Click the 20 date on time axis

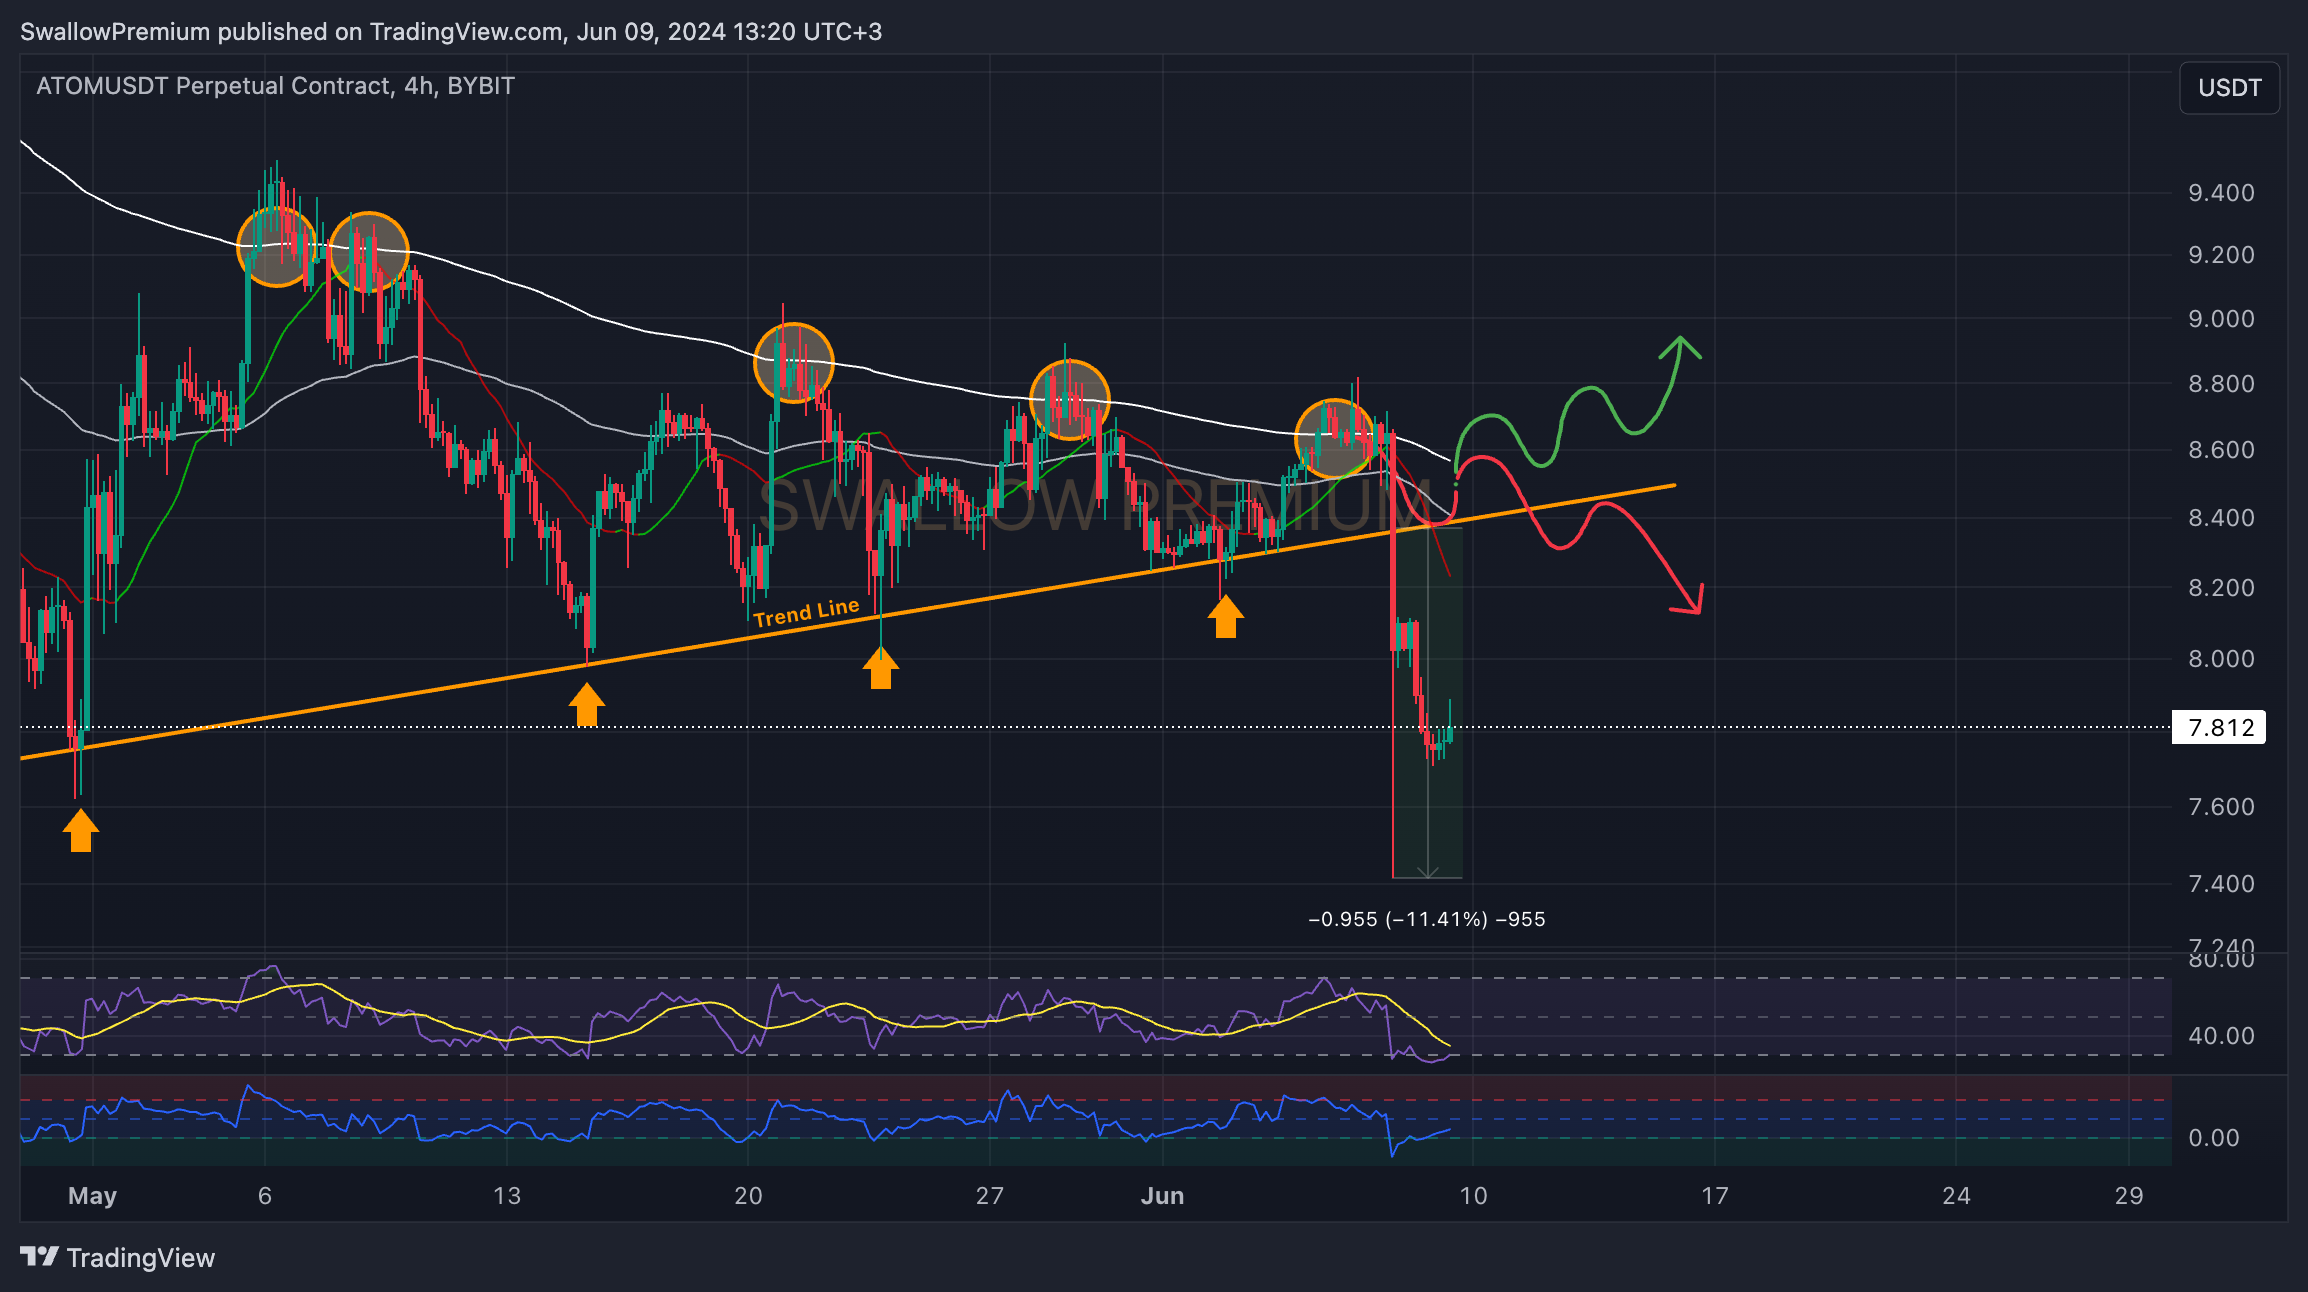[x=748, y=1196]
